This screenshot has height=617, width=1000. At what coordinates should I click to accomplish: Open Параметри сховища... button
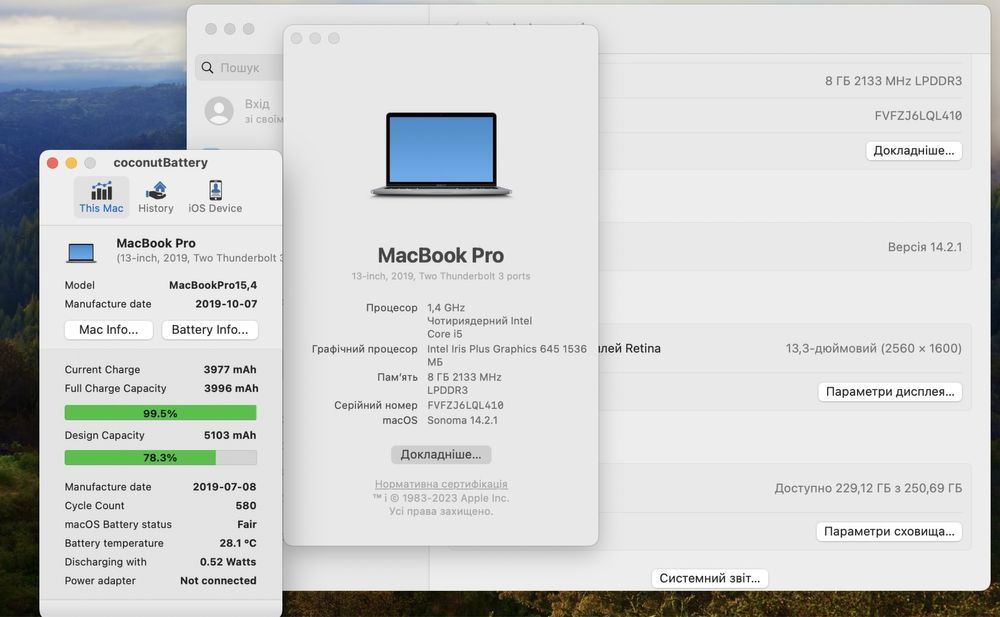tap(889, 532)
